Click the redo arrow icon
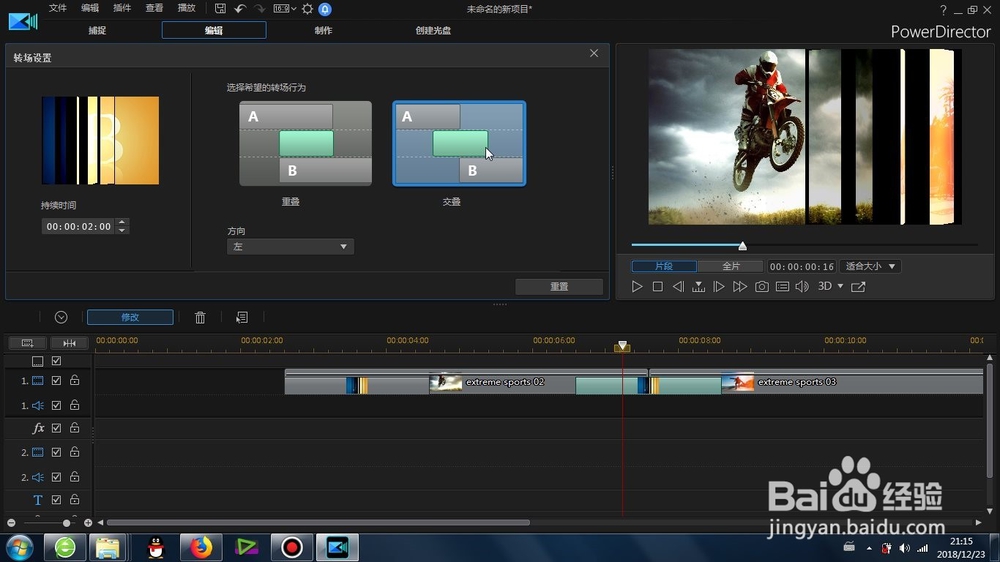Viewport: 1000px width, 562px height. 260,9
